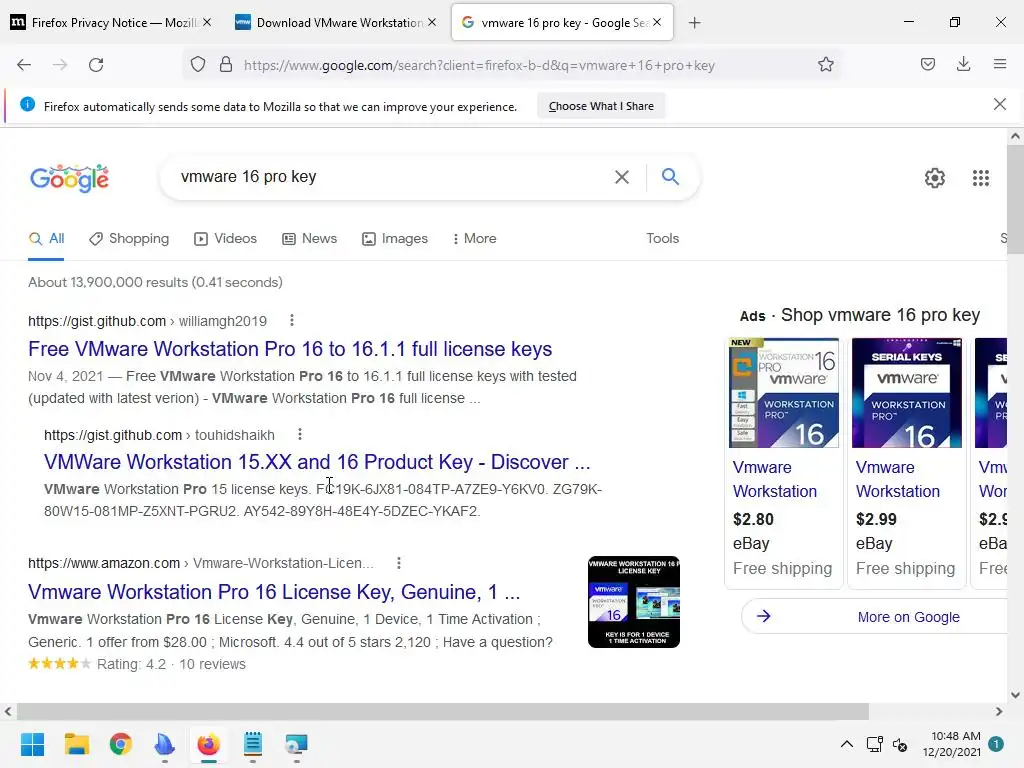Click the vertical scrollbar up arrow

point(1015,136)
